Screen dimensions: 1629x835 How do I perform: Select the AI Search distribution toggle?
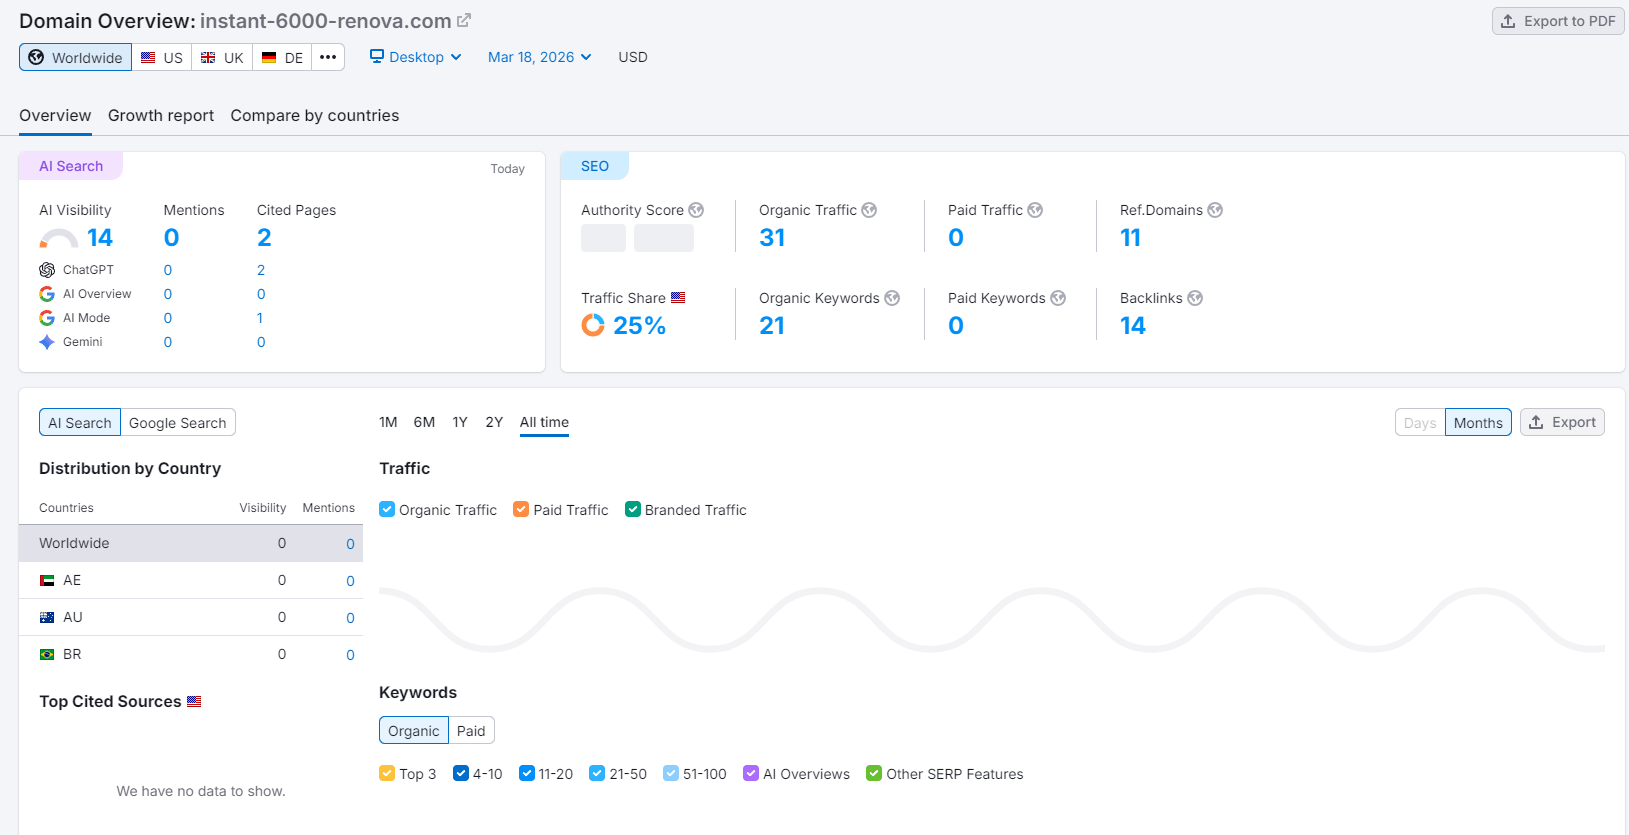tap(80, 423)
